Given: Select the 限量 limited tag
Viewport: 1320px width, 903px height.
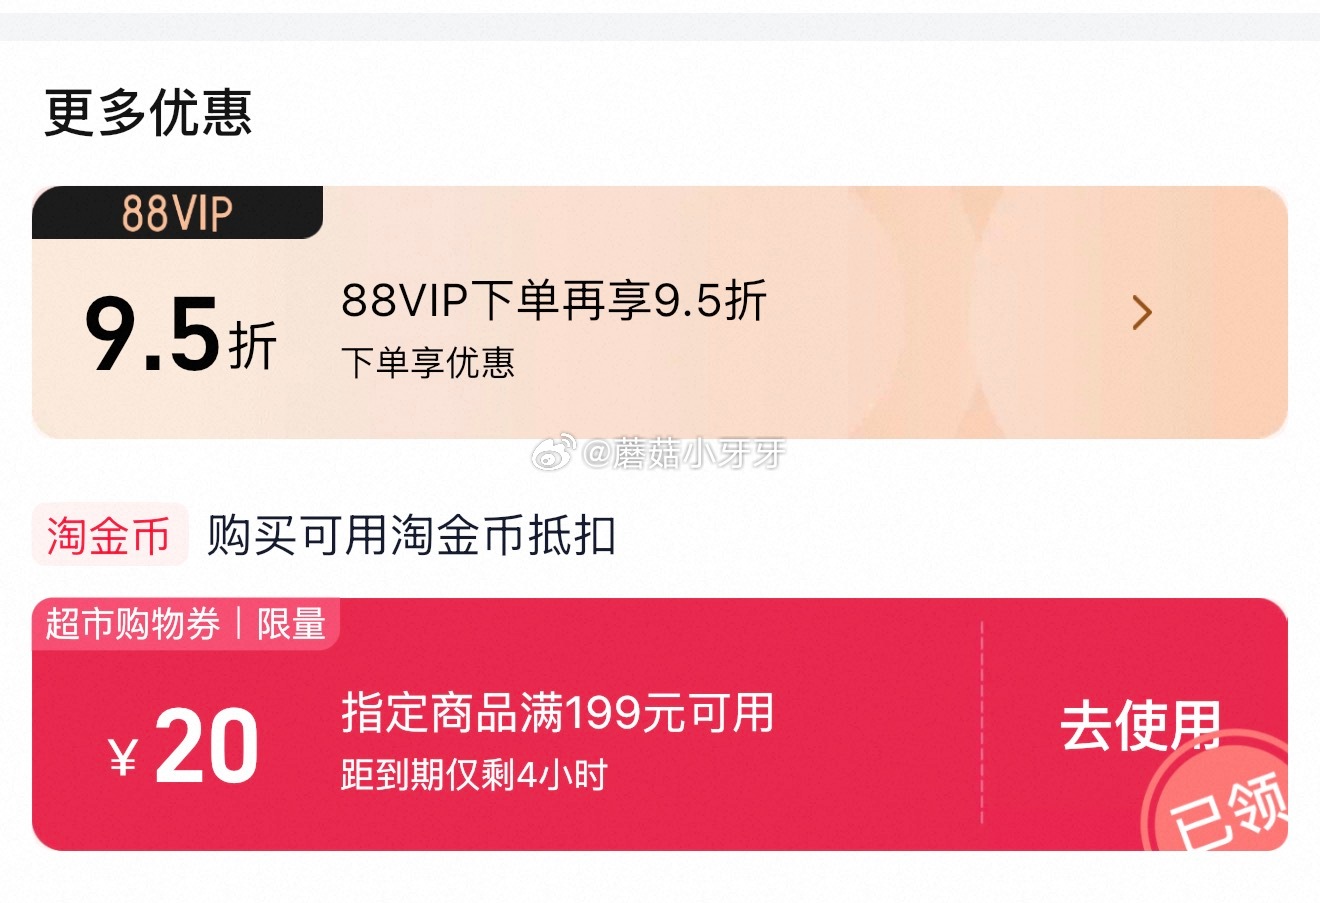Looking at the screenshot, I should pos(291,624).
